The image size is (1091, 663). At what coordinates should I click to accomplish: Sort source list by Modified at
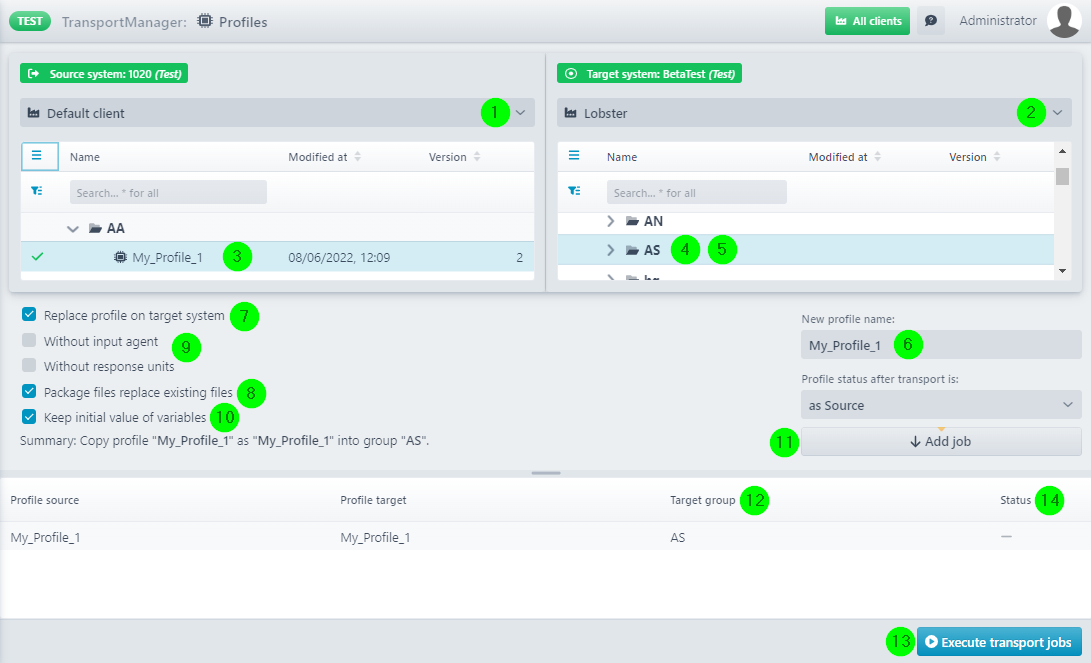(x=358, y=157)
